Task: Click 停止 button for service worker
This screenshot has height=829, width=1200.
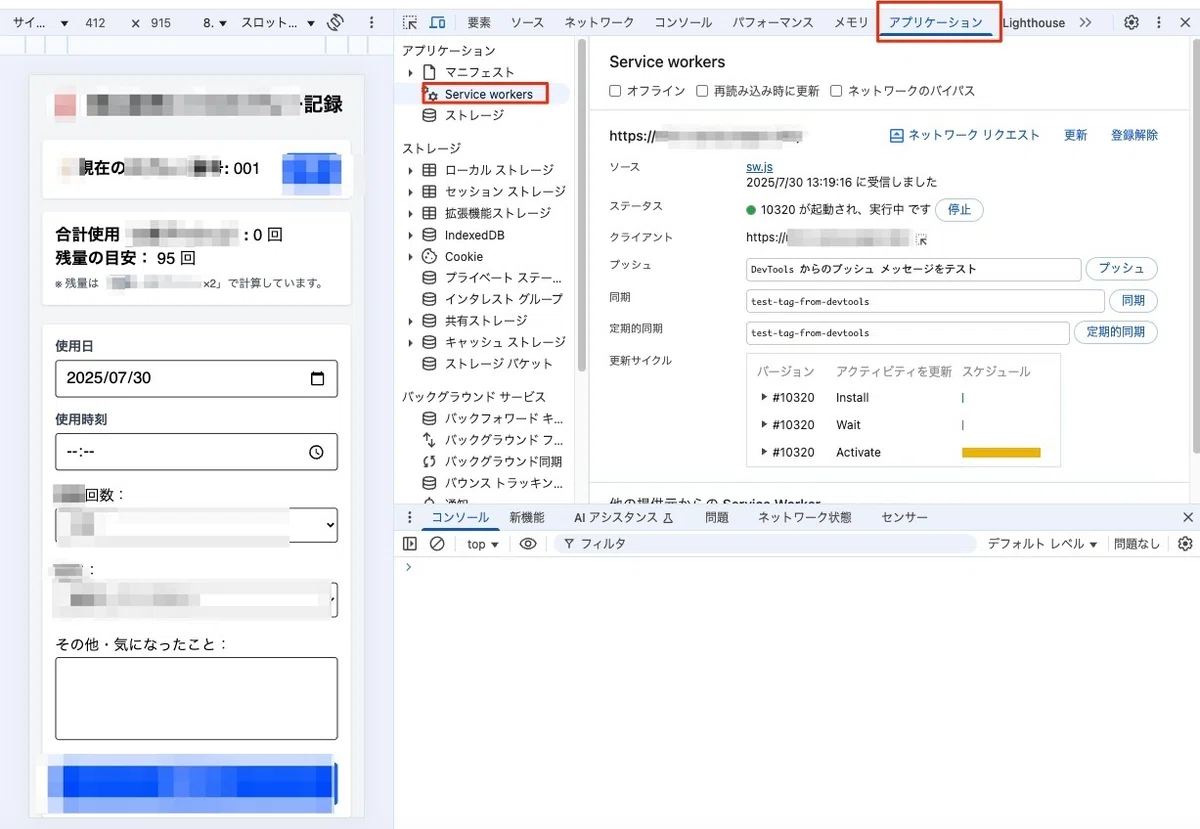Action: point(959,210)
